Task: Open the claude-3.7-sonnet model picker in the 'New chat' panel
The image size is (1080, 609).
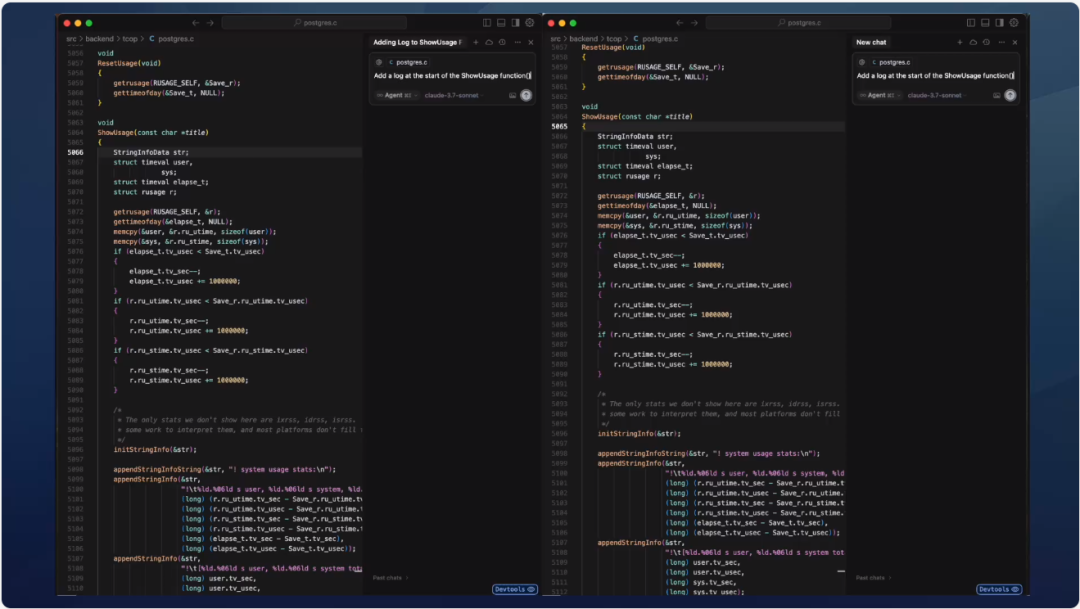Action: (936, 95)
